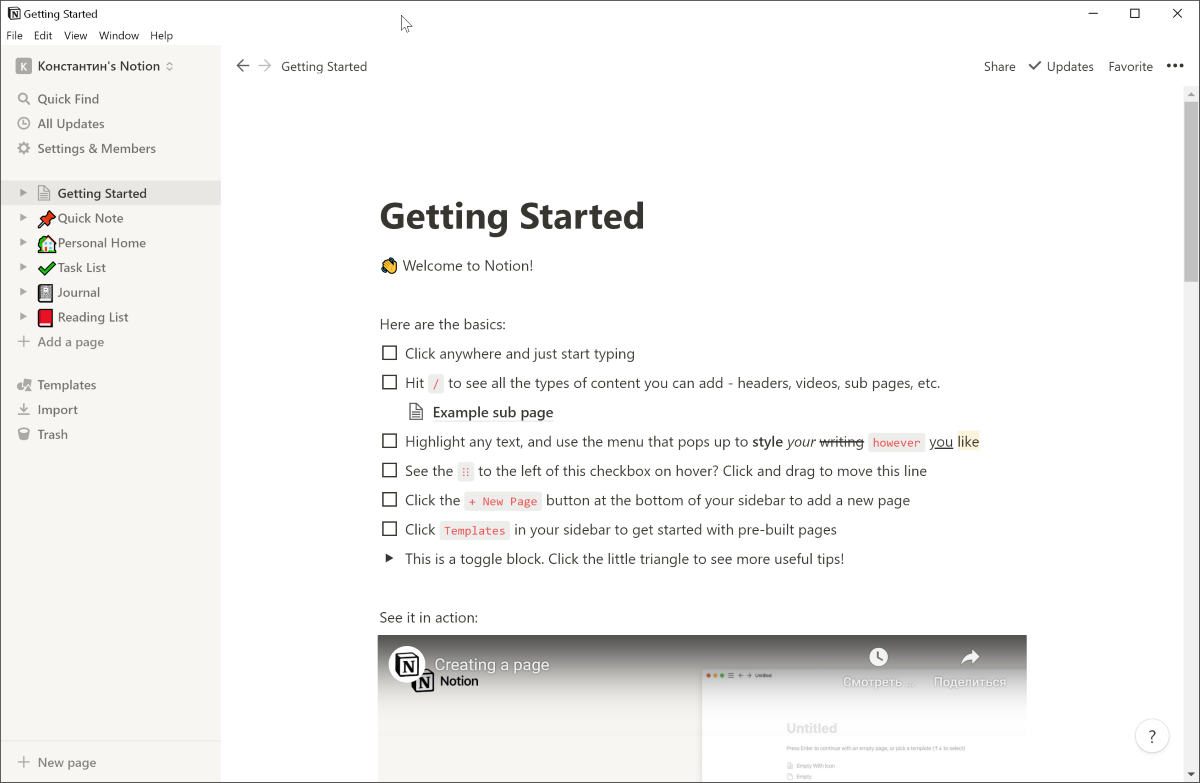This screenshot has height=783, width=1200.
Task: Open the File menu
Action: [x=14, y=35]
